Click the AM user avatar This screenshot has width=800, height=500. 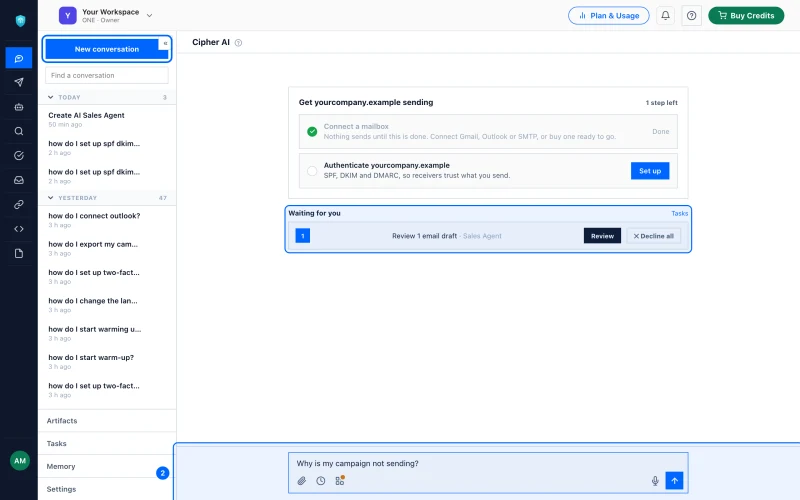20,461
